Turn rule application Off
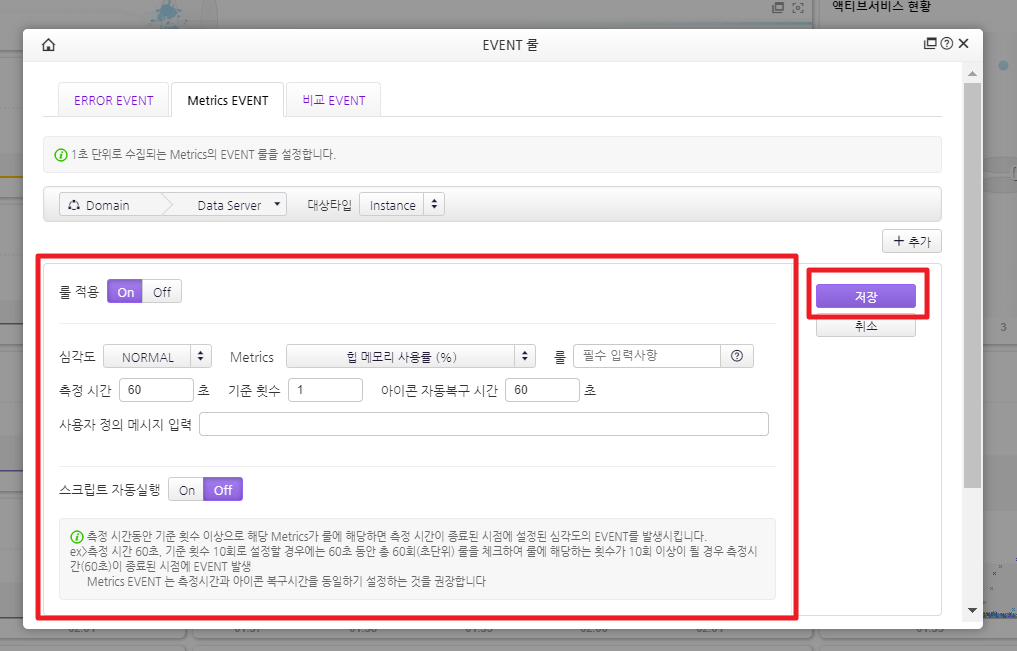1017x651 pixels. tap(162, 292)
